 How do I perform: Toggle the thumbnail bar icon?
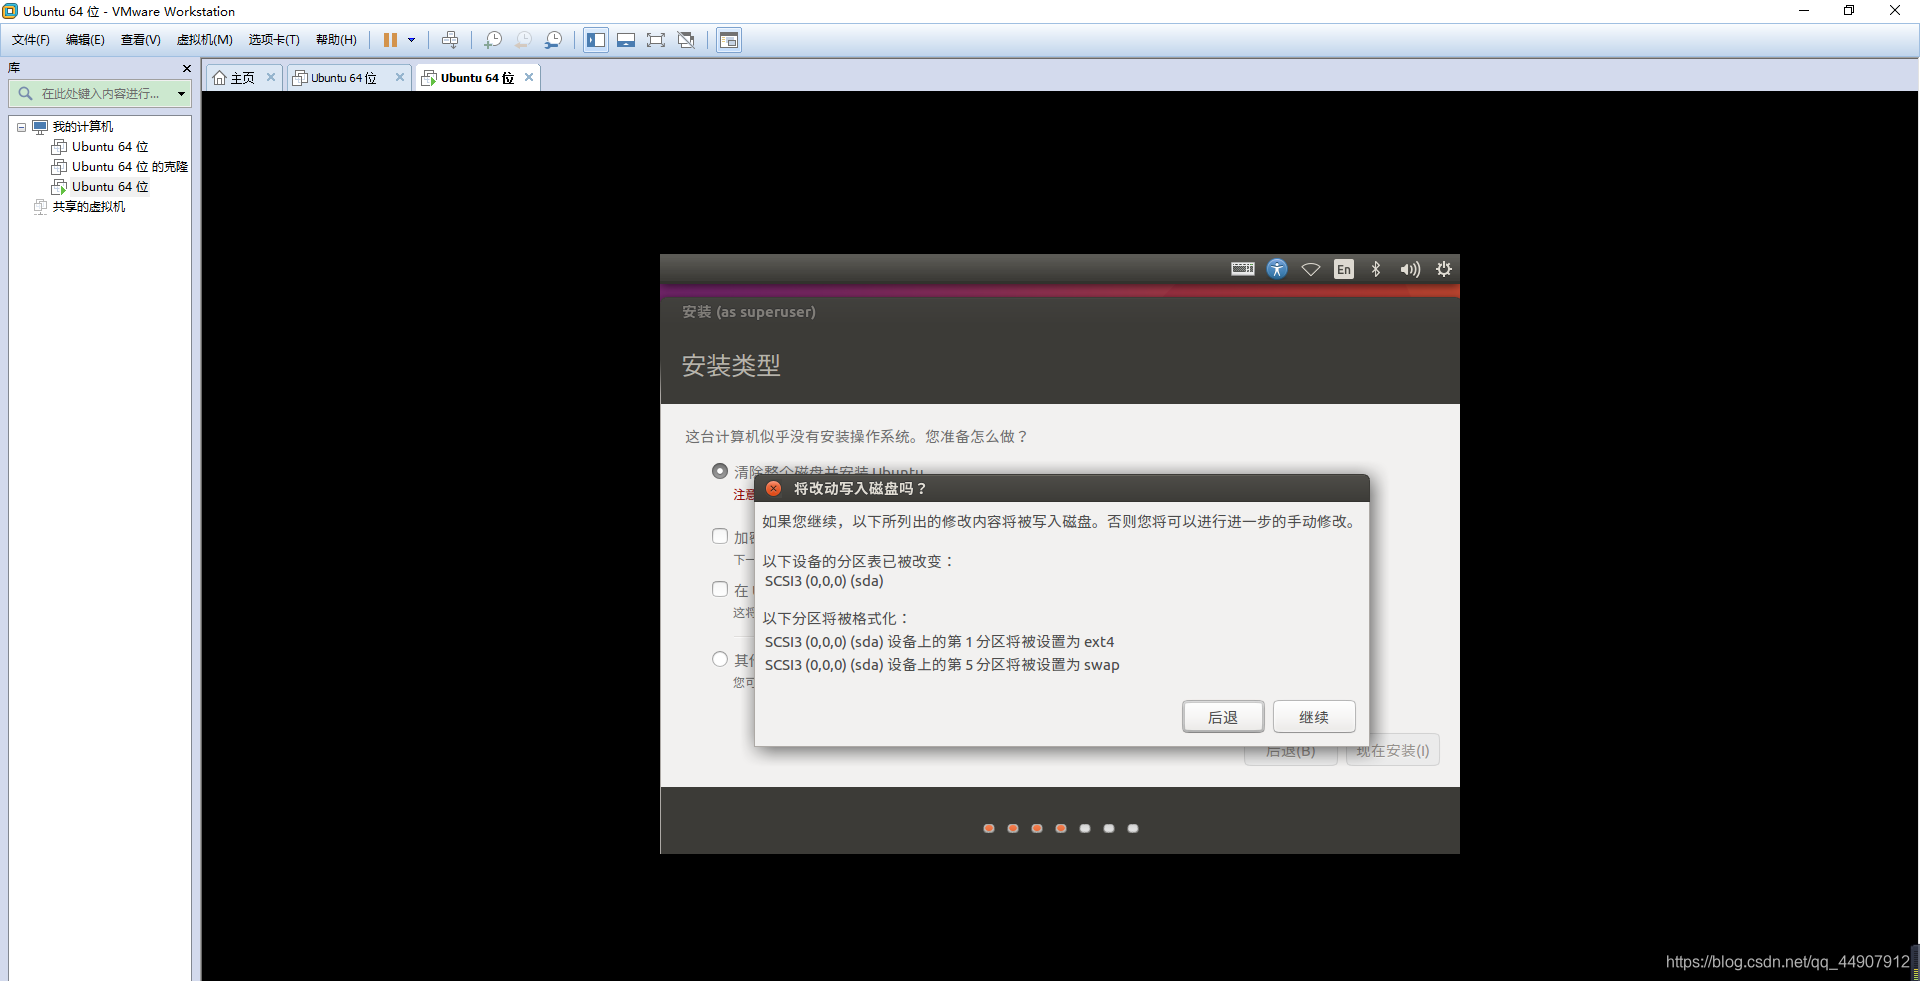pyautogui.click(x=626, y=40)
